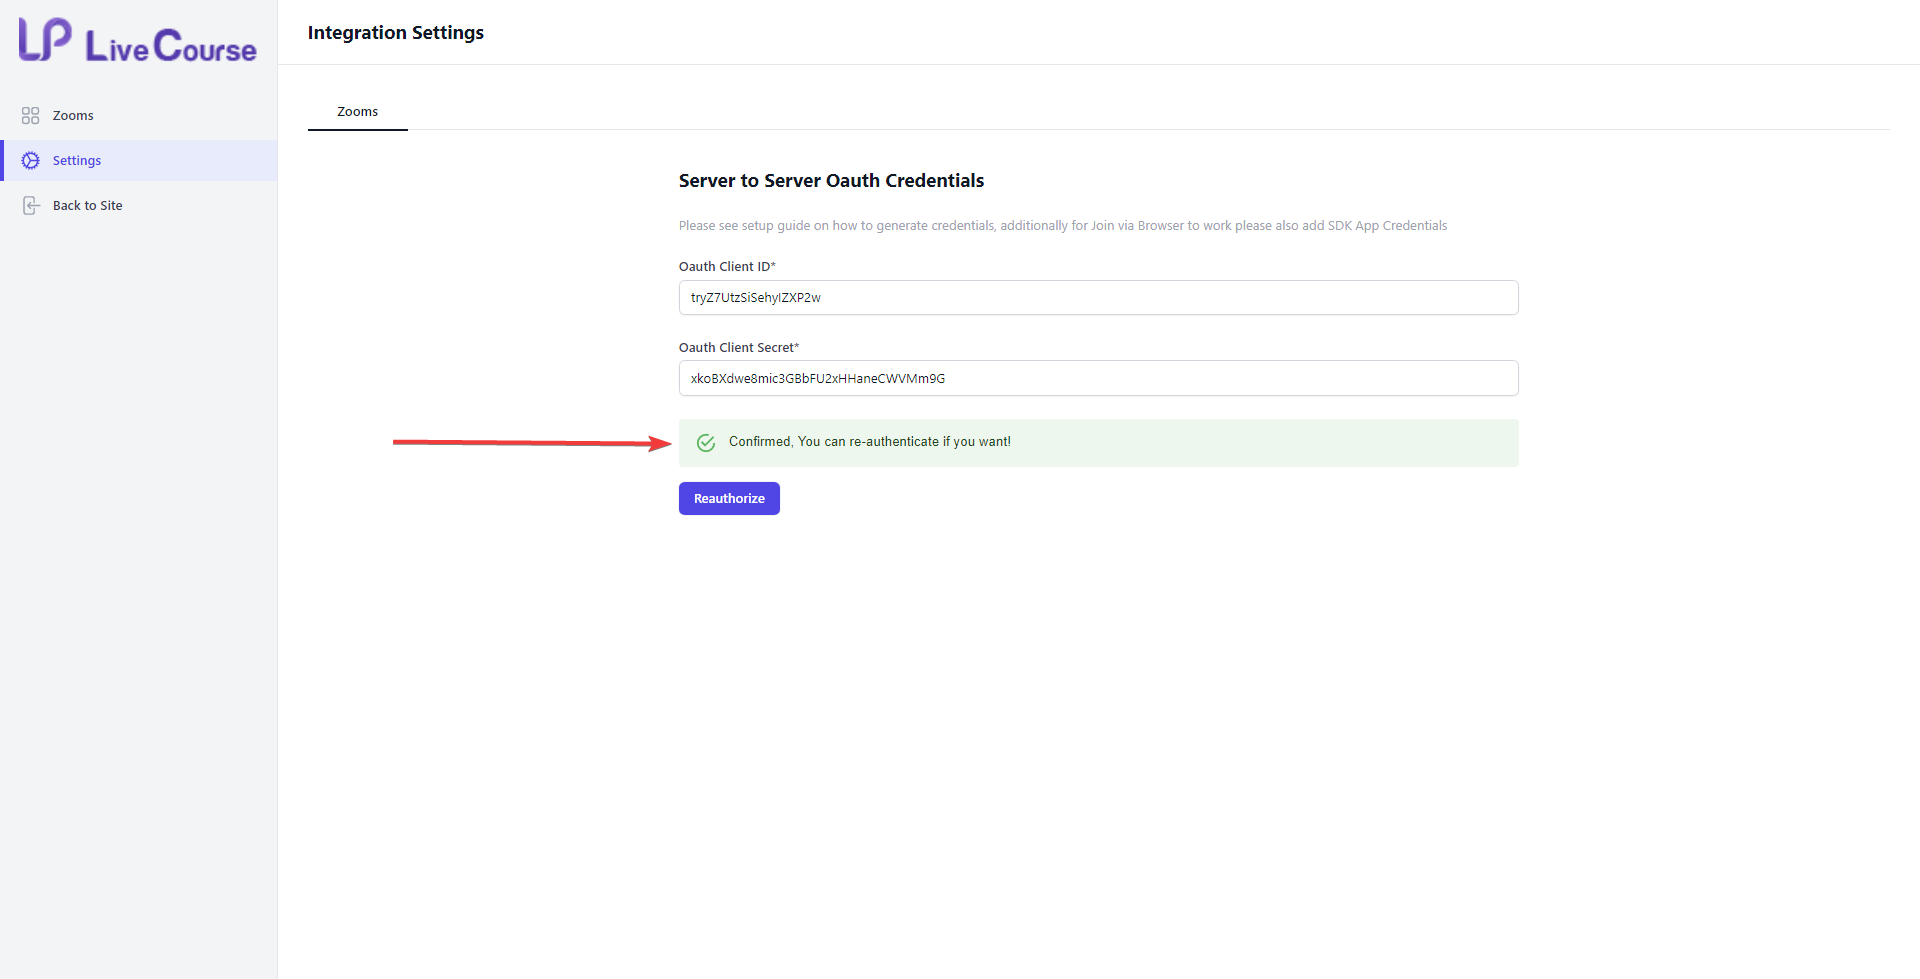Switch to the Zooms tab
Screen dimensions: 1920x979
click(358, 112)
